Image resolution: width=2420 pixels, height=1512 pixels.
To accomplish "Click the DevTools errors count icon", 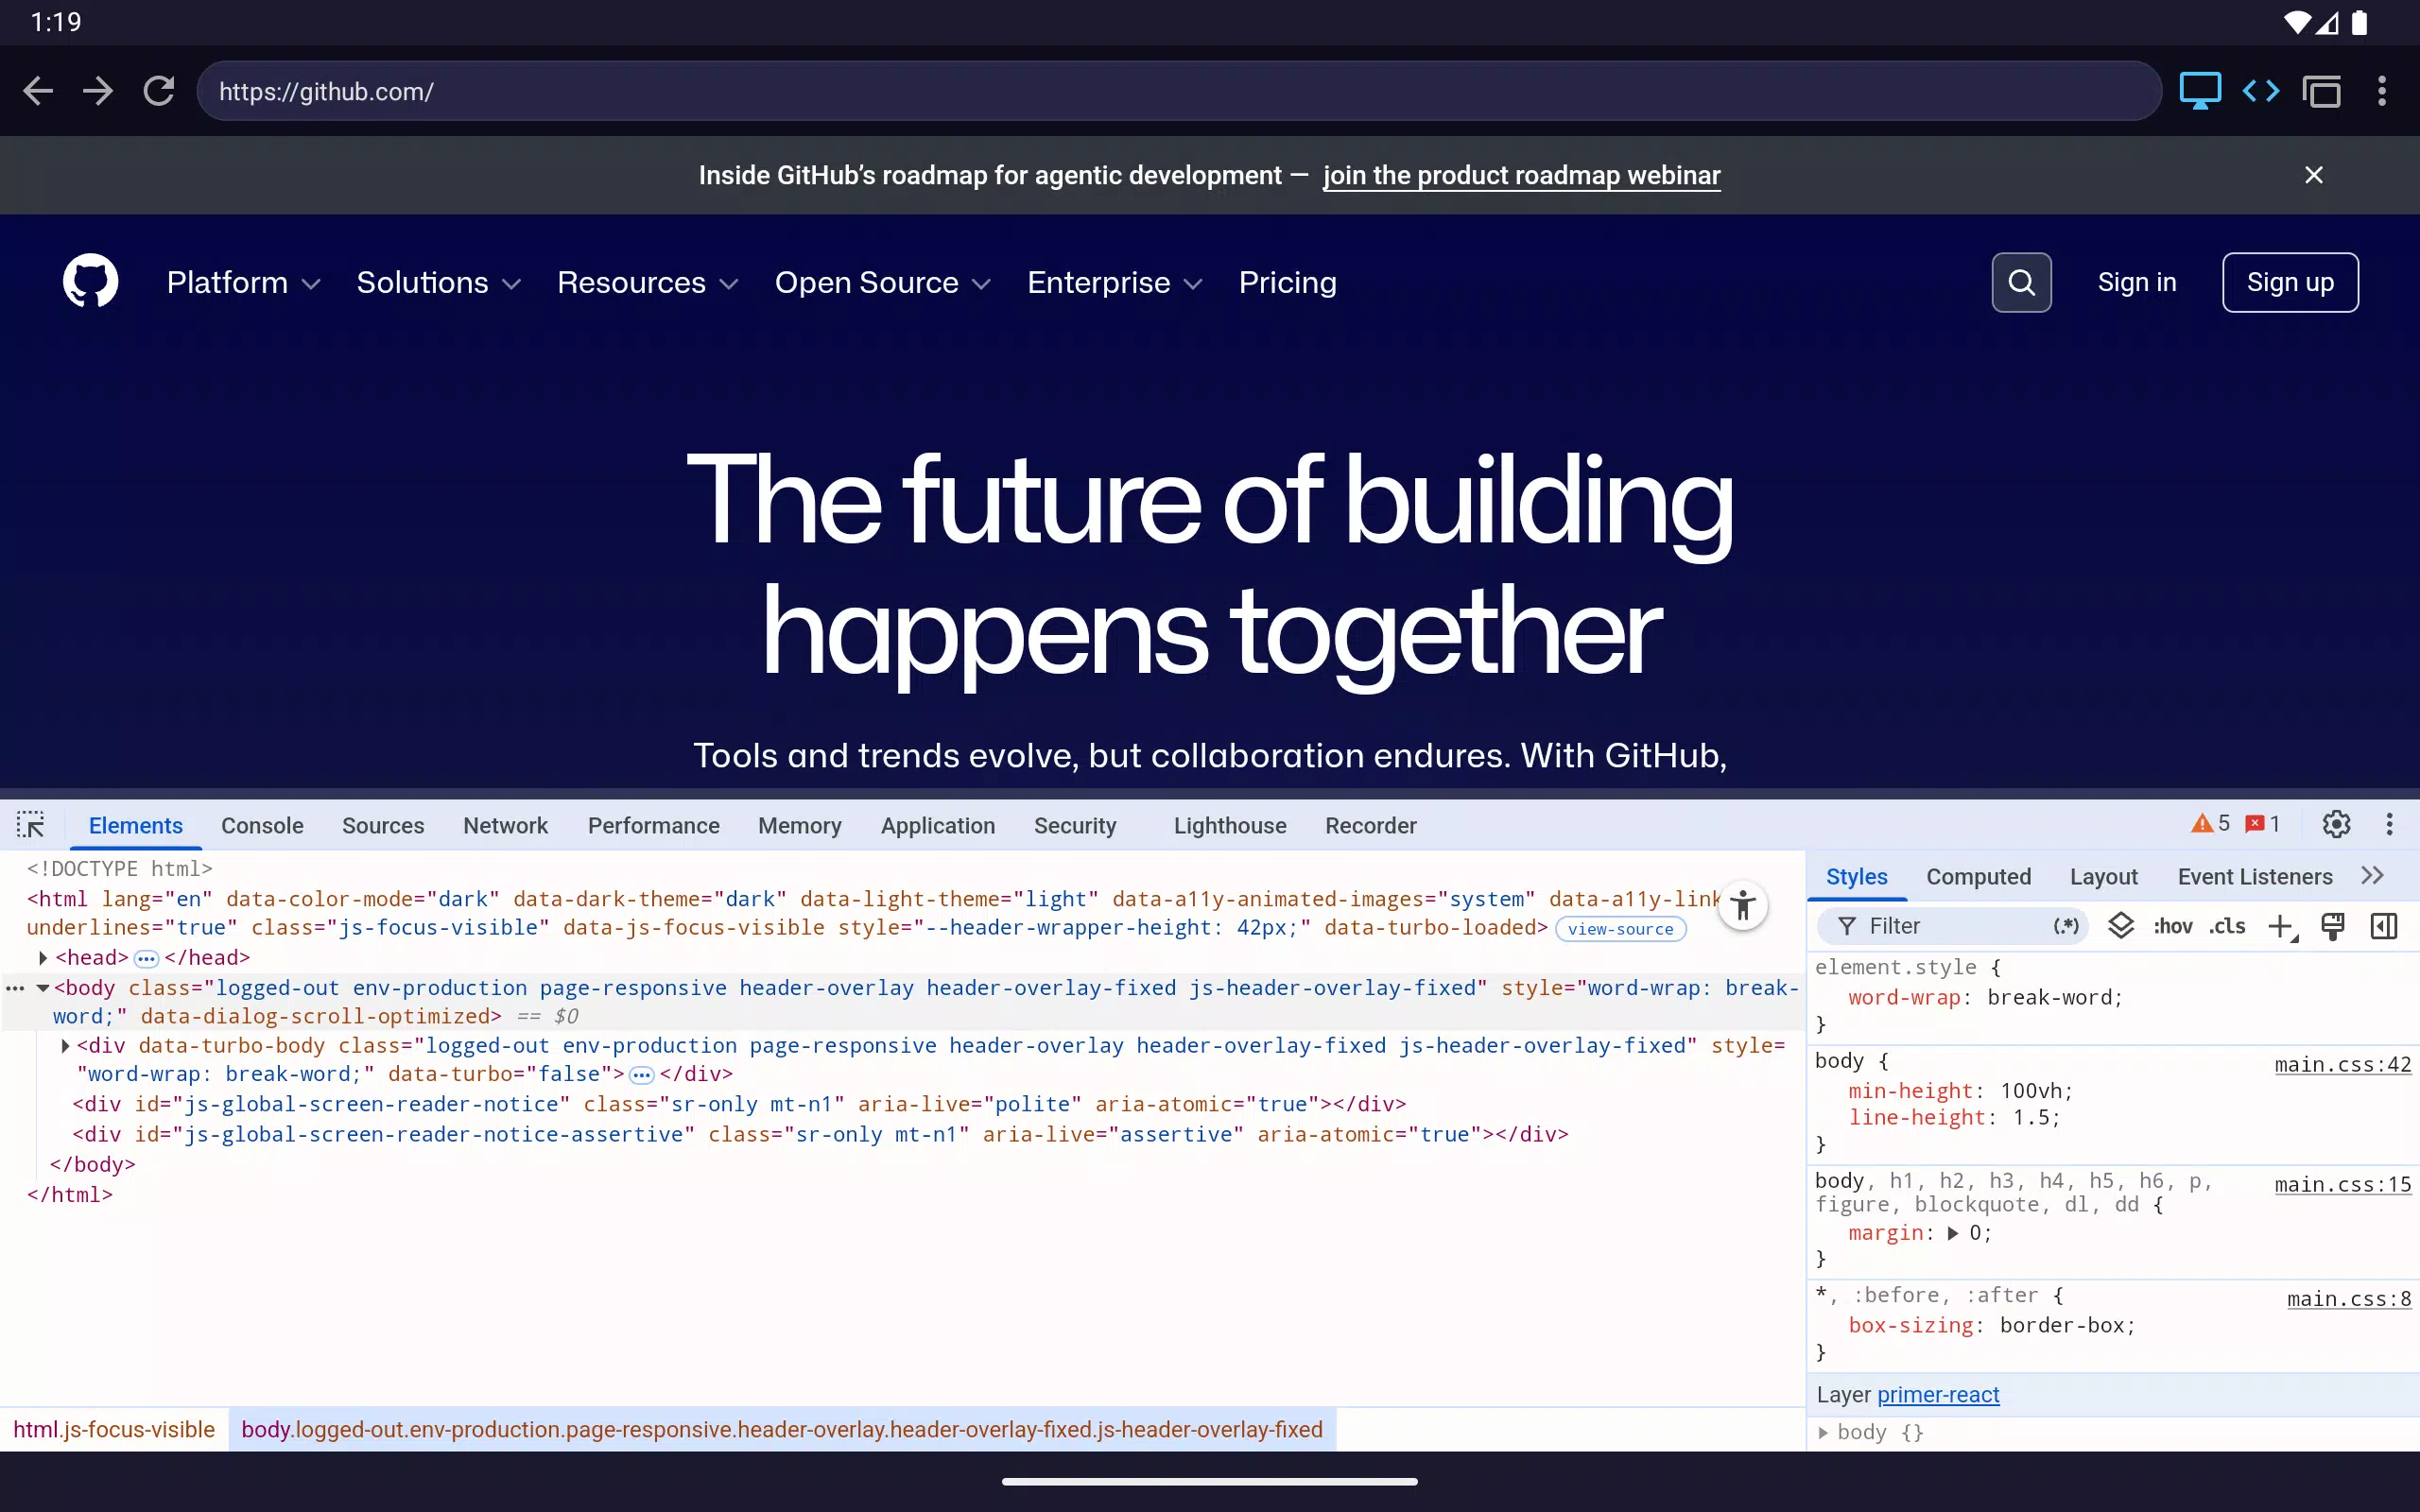I will click(2262, 824).
